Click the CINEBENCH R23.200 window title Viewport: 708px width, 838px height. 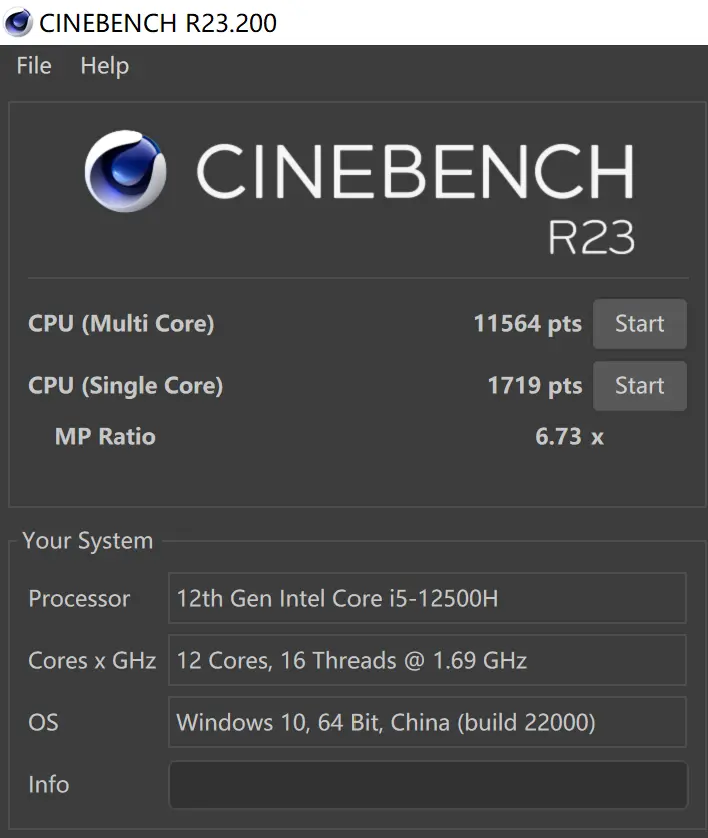point(158,22)
